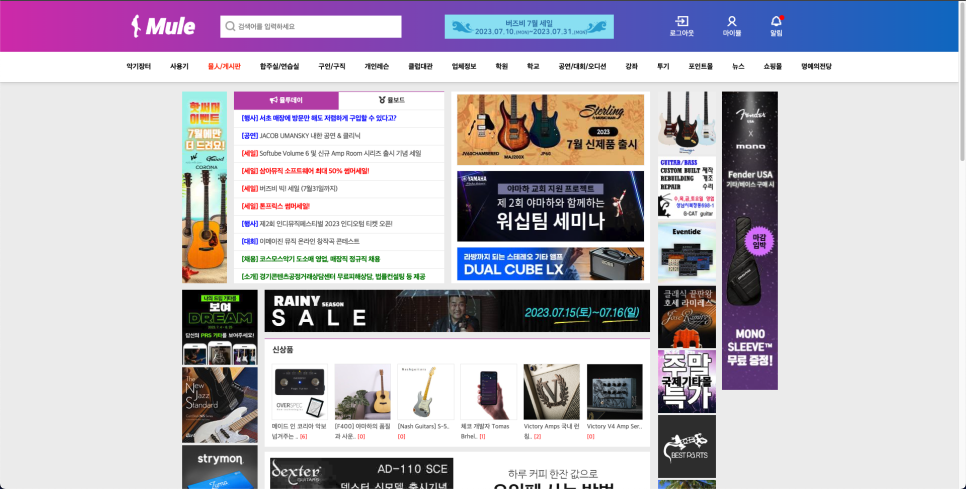966x489 pixels.
Task: Open 투기 menu
Action: [x=663, y=67]
